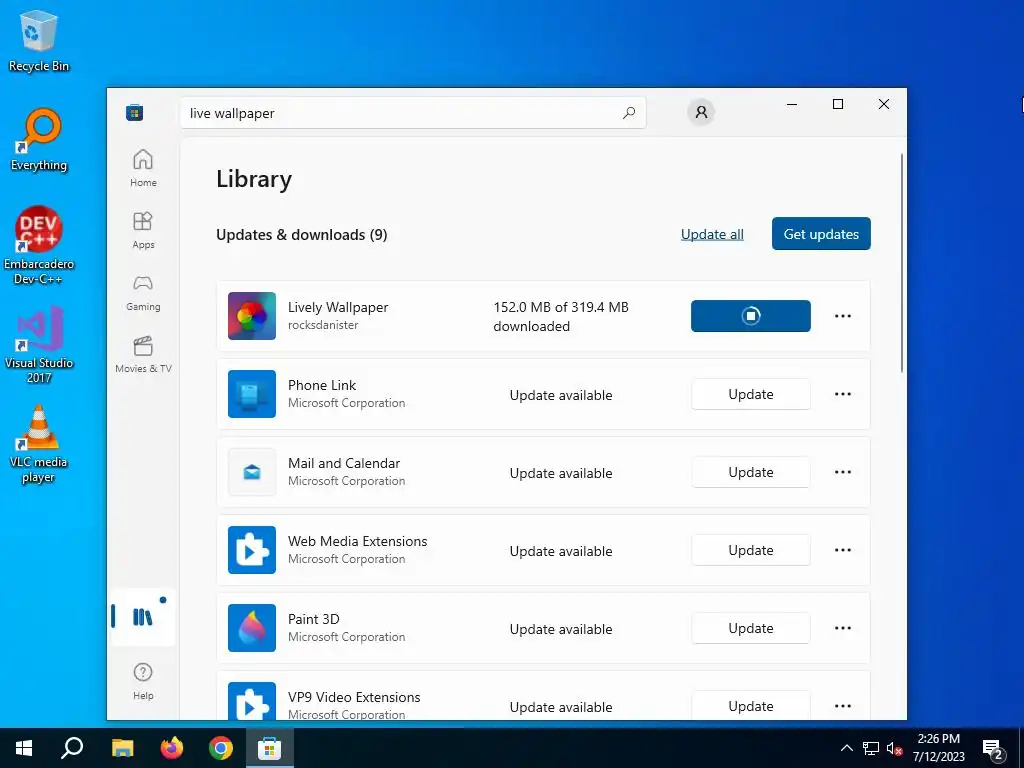Click Web Media Extensions app icon
Viewport: 1024px width, 768px height.
point(251,550)
